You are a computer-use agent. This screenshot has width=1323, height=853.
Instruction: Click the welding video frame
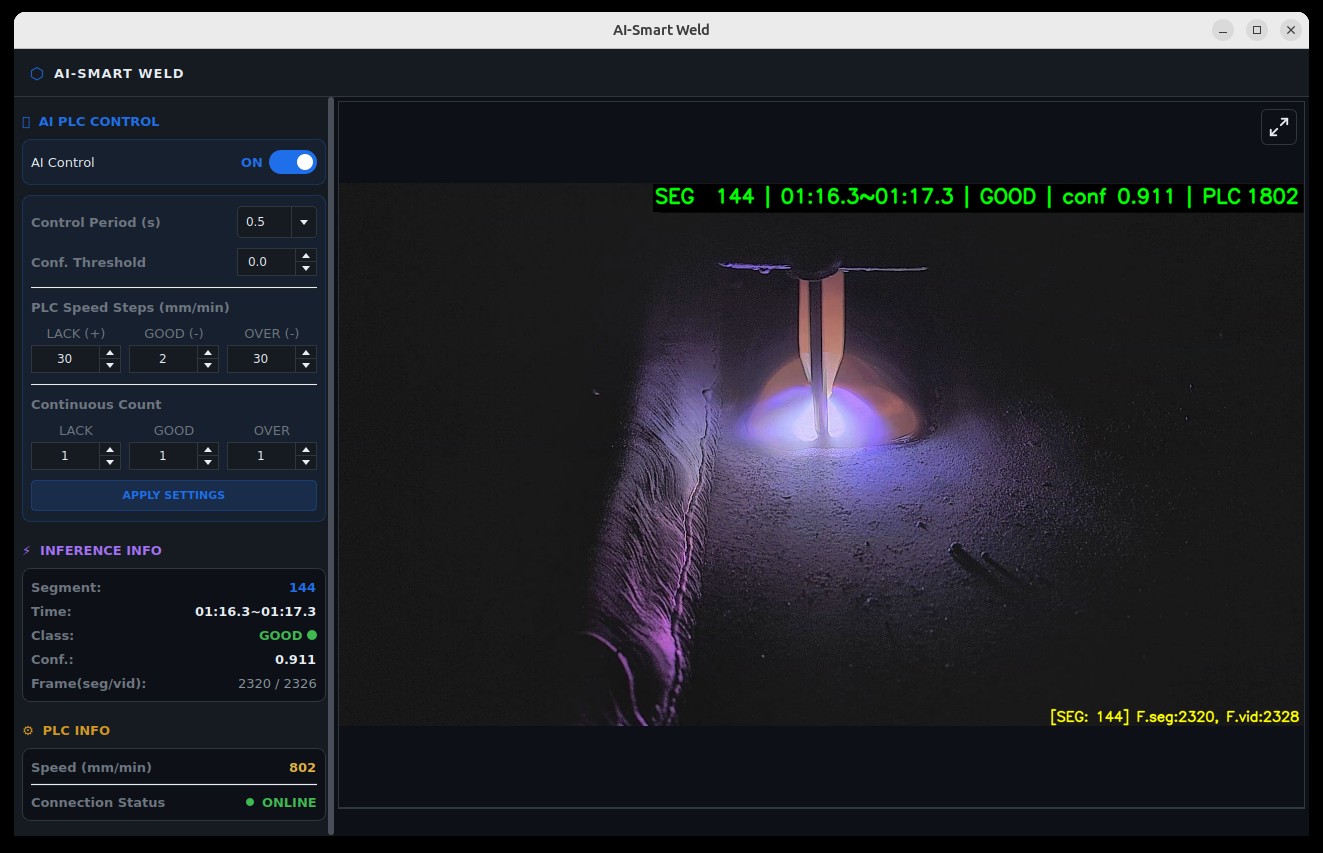click(x=821, y=454)
